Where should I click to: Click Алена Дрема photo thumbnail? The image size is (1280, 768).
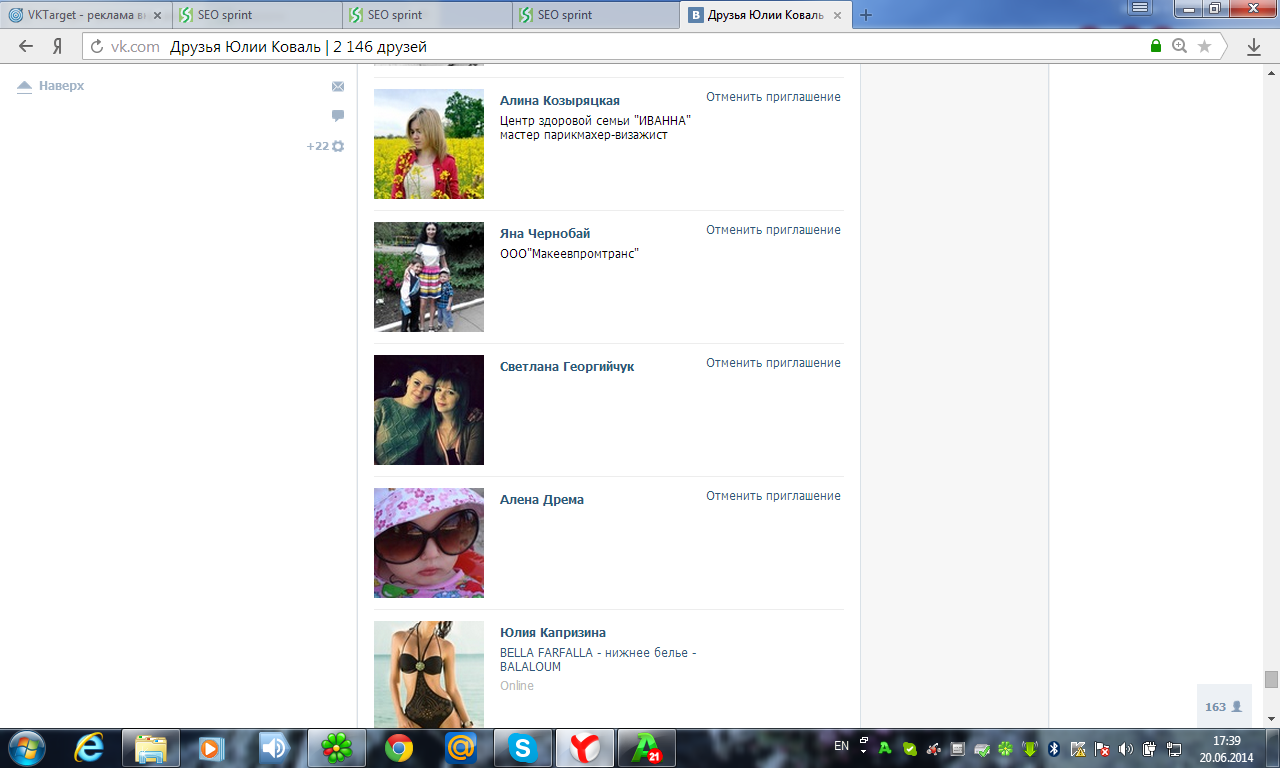[x=429, y=543]
